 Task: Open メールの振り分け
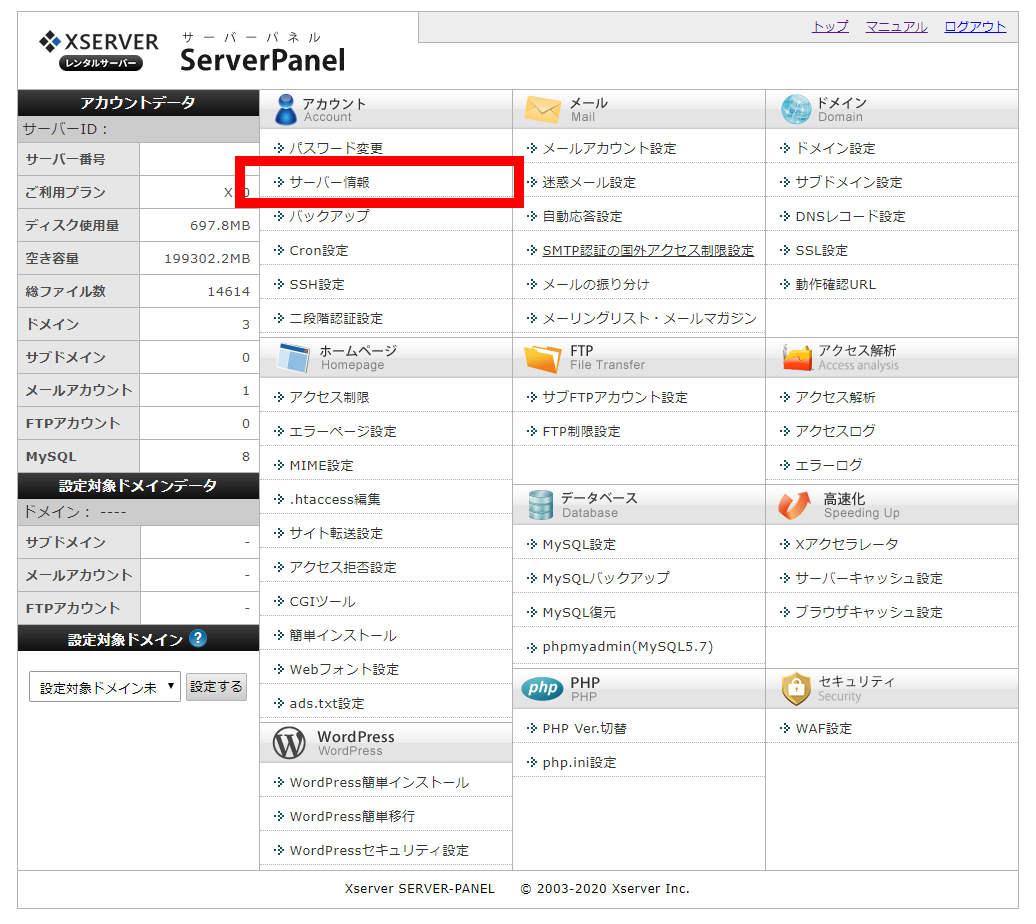tap(596, 284)
